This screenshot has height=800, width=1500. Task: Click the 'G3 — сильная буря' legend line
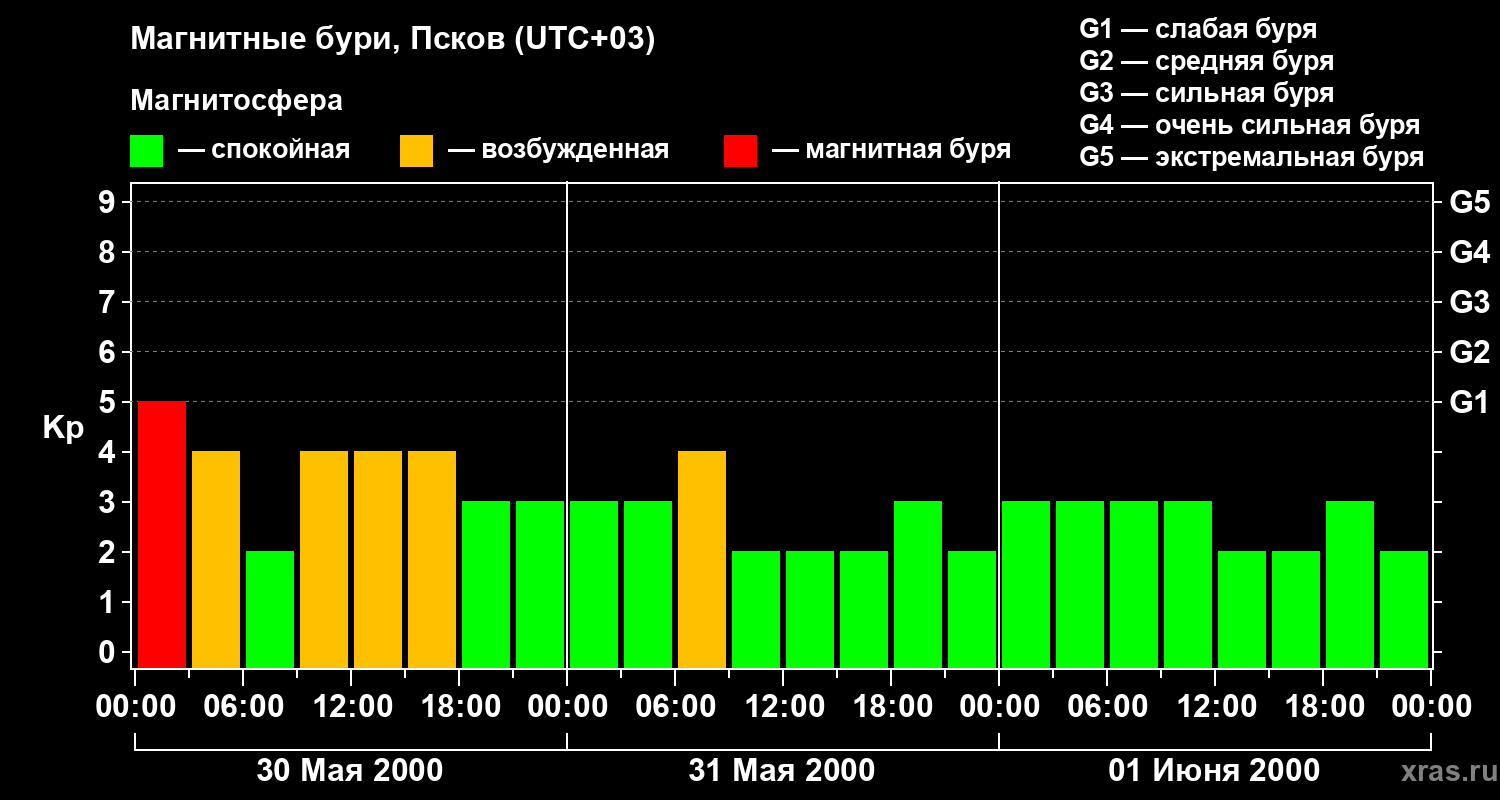point(1206,93)
